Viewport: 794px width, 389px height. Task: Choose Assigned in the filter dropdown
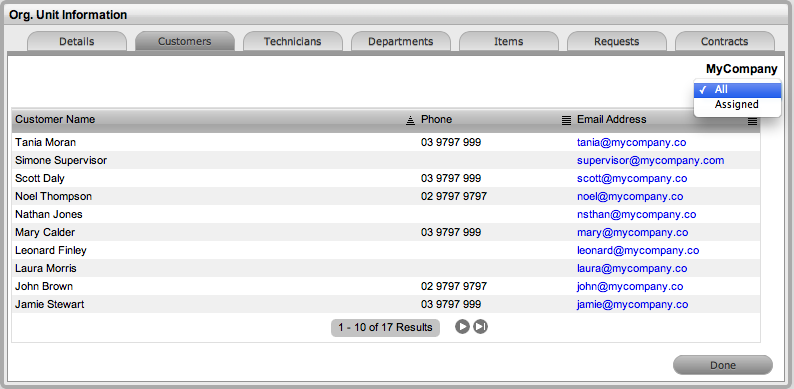click(x=738, y=105)
